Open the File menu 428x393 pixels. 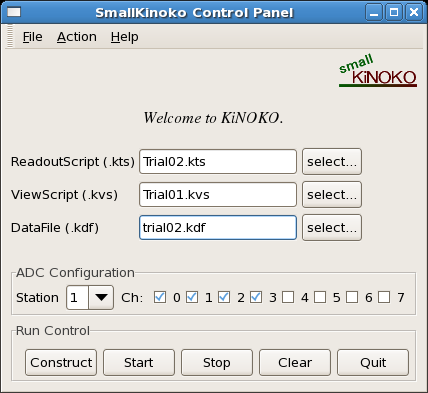click(x=32, y=37)
